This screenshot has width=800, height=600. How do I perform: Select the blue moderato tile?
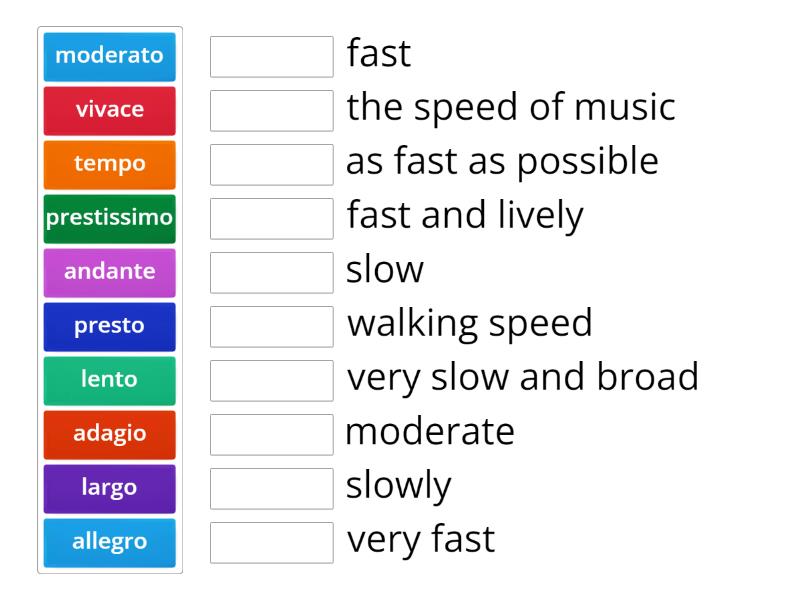pos(110,57)
